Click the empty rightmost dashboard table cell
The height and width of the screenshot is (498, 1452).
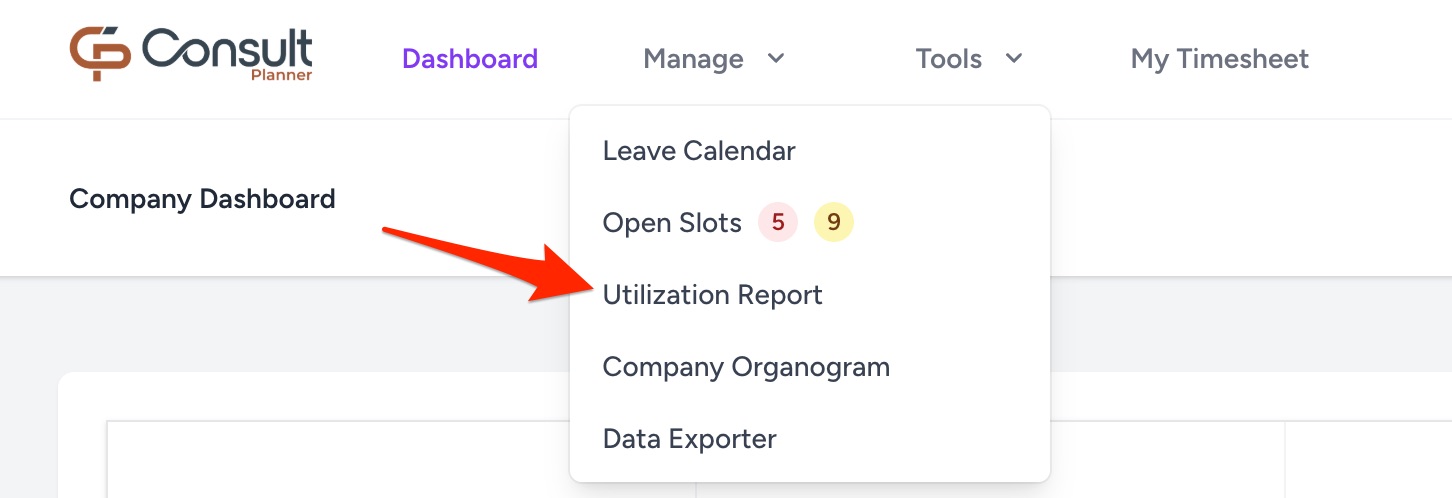pyautogui.click(x=1366, y=460)
